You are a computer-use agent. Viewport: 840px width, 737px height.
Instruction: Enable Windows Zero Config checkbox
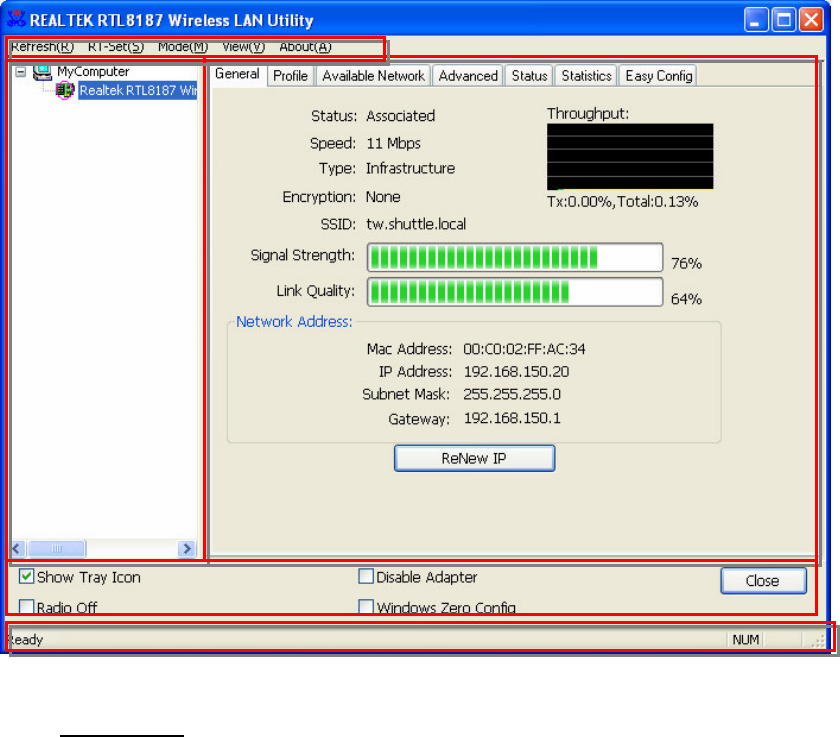coord(366,607)
